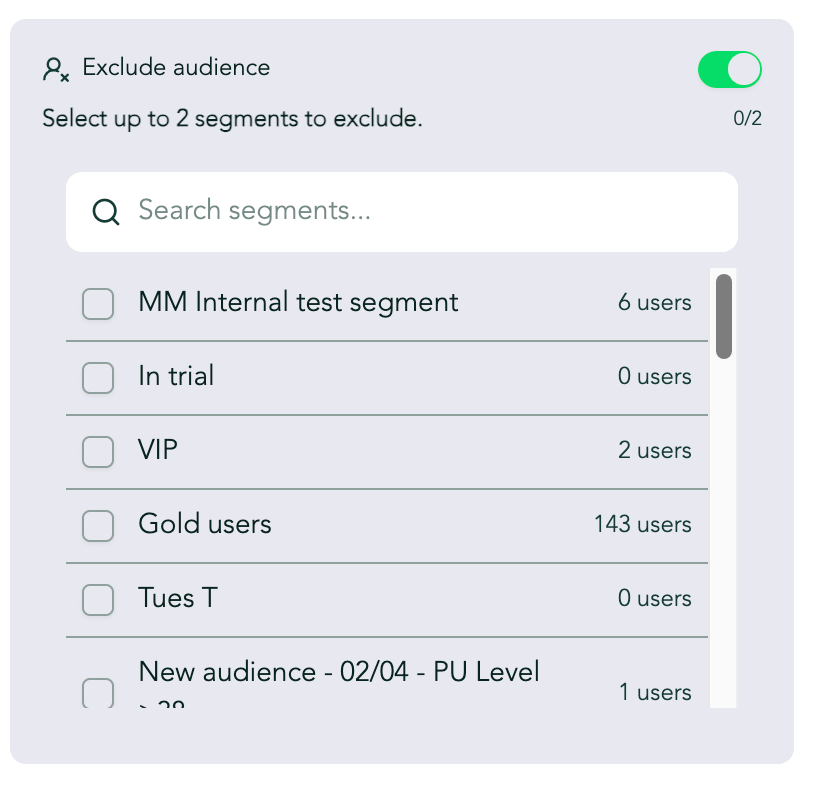
Task: Click the Gold users segment name
Action: click(x=205, y=524)
